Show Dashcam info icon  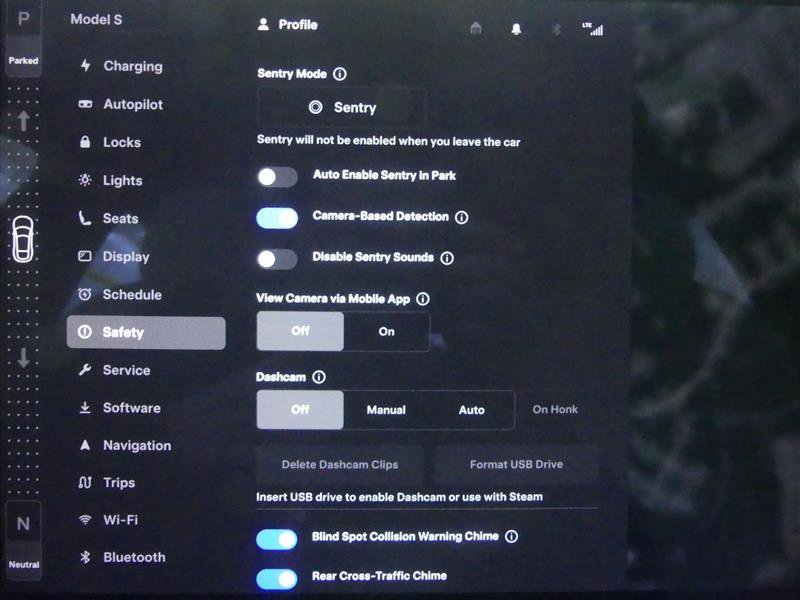pos(319,377)
